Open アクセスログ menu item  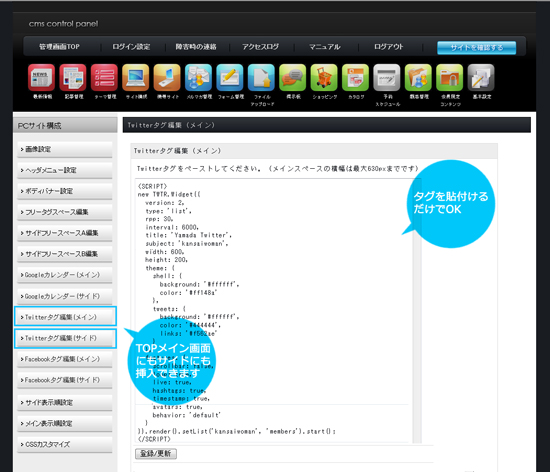point(261,47)
